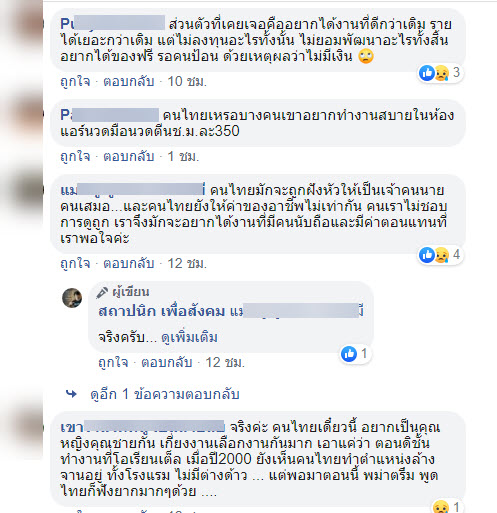Viewport: 497px width, 513px height.
Task: Click the pencil author badge icon
Action: [x=102, y=292]
